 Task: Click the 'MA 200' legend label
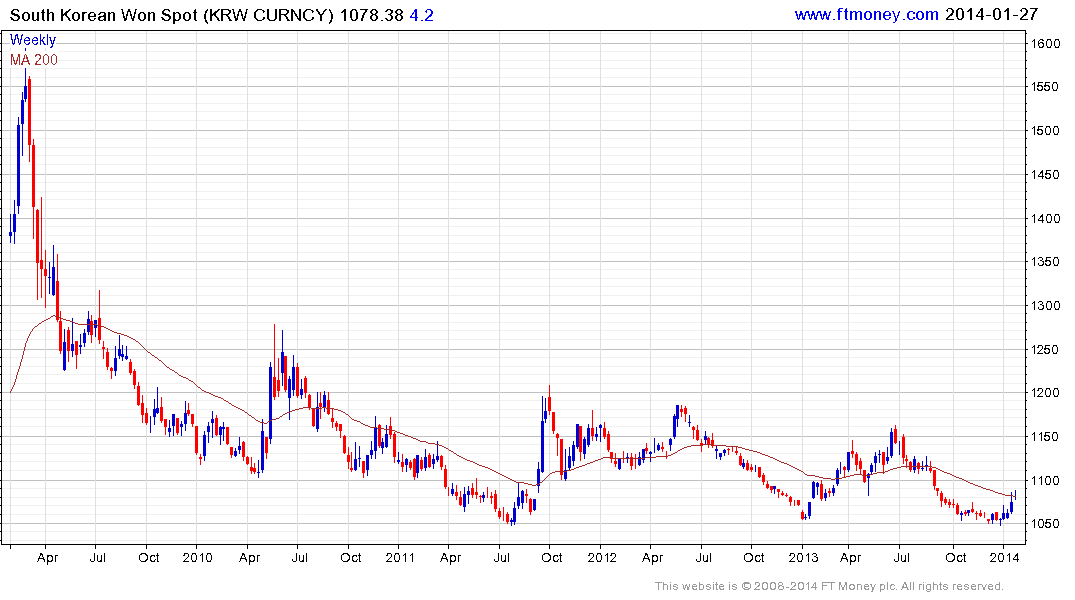tap(34, 60)
